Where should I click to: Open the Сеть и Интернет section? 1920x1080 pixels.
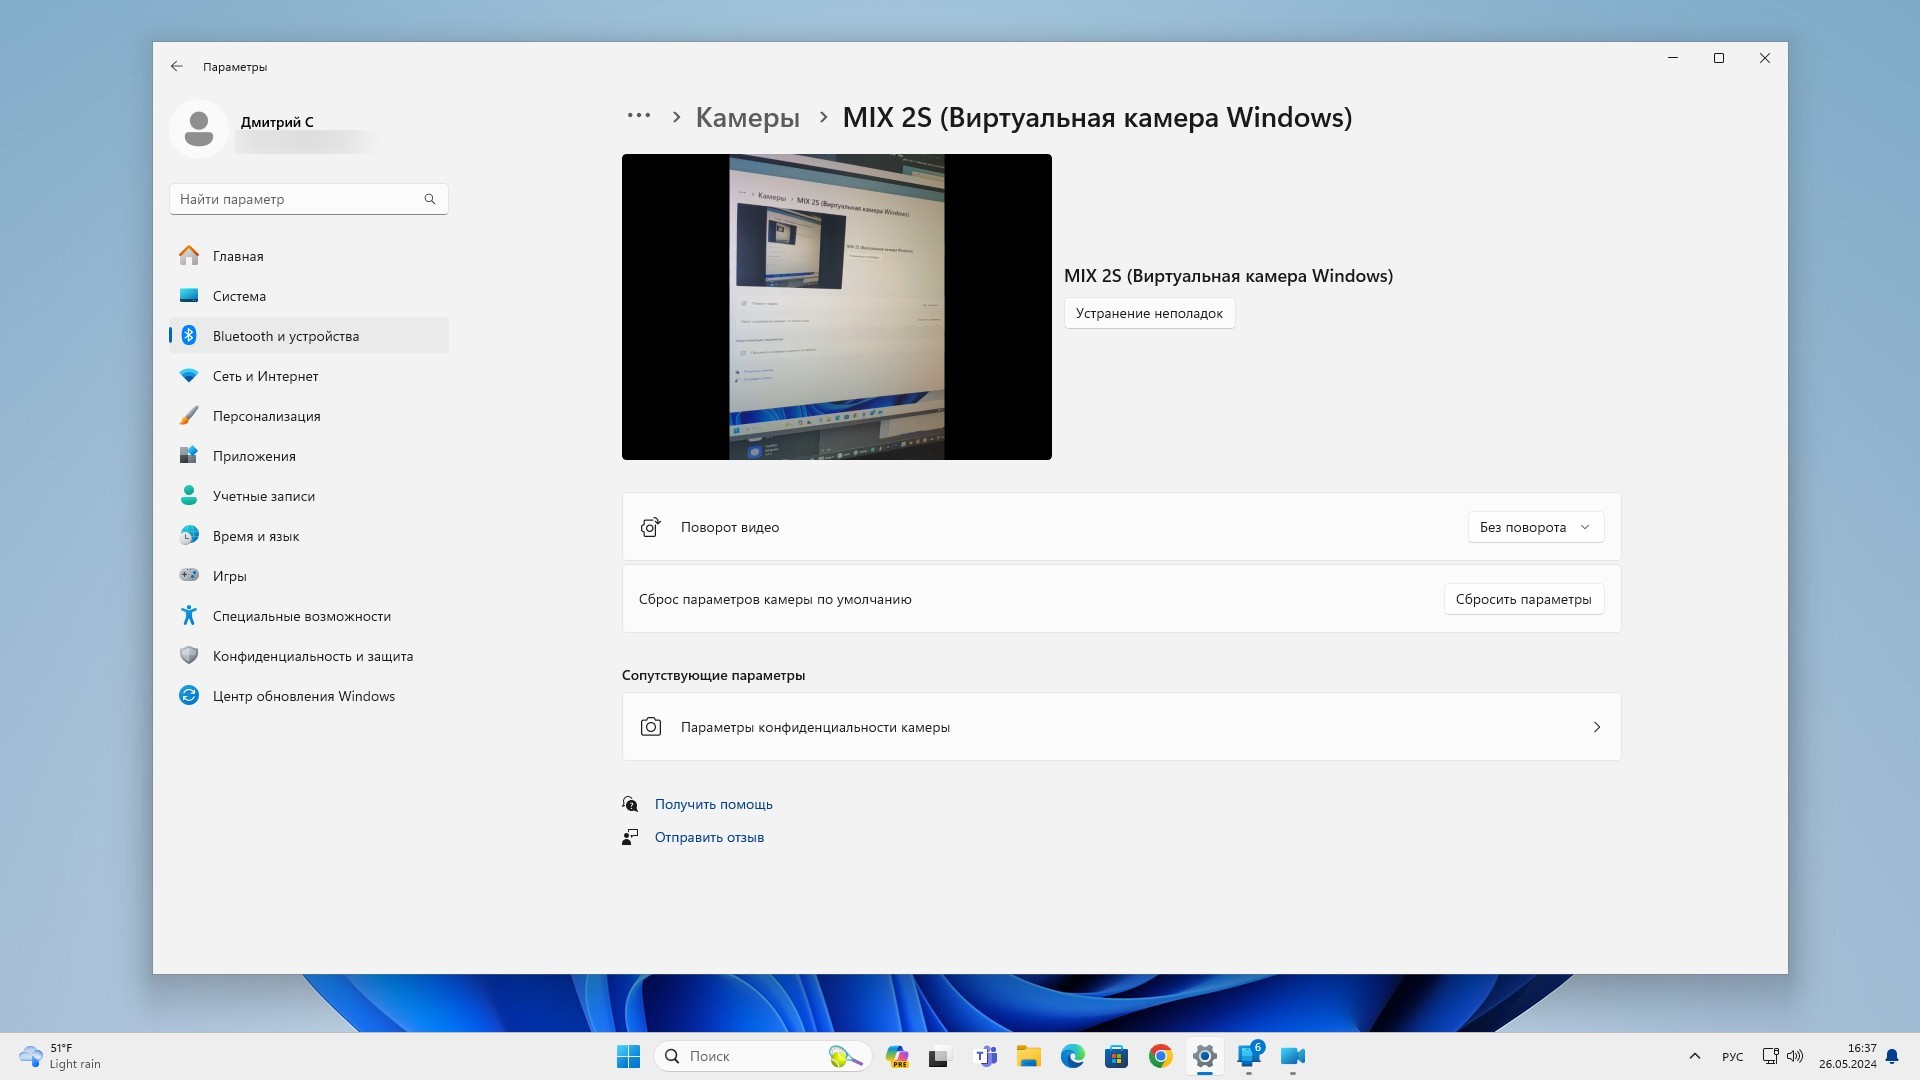265,376
